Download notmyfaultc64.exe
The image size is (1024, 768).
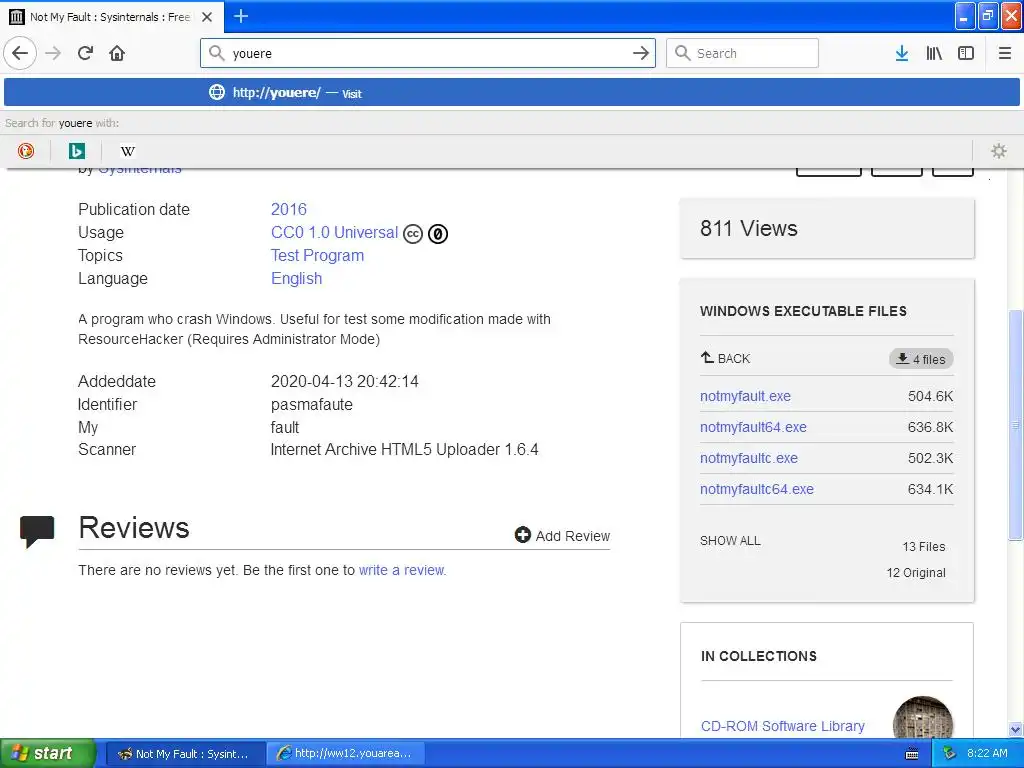(757, 489)
